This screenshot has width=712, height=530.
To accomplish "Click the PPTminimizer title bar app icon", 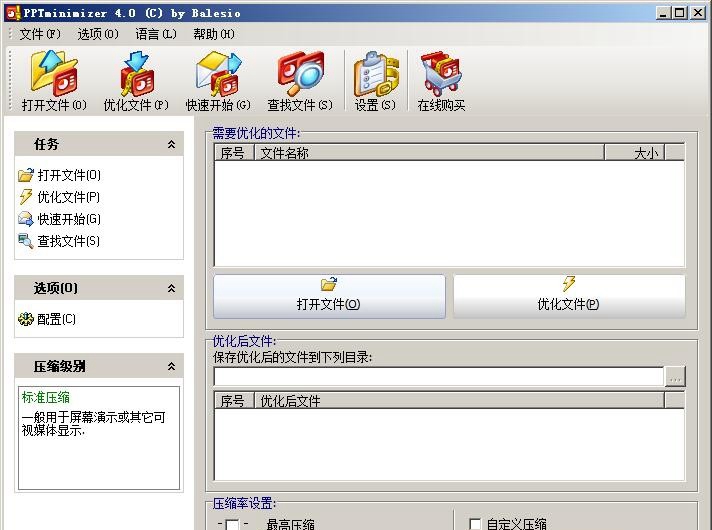I will (12, 13).
